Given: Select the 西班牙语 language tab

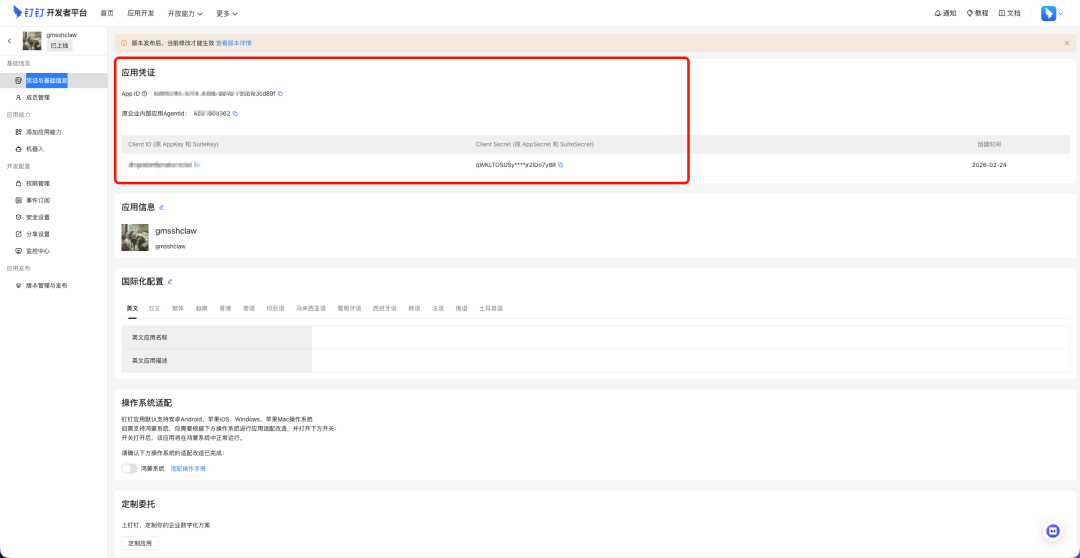Looking at the screenshot, I should coord(384,309).
